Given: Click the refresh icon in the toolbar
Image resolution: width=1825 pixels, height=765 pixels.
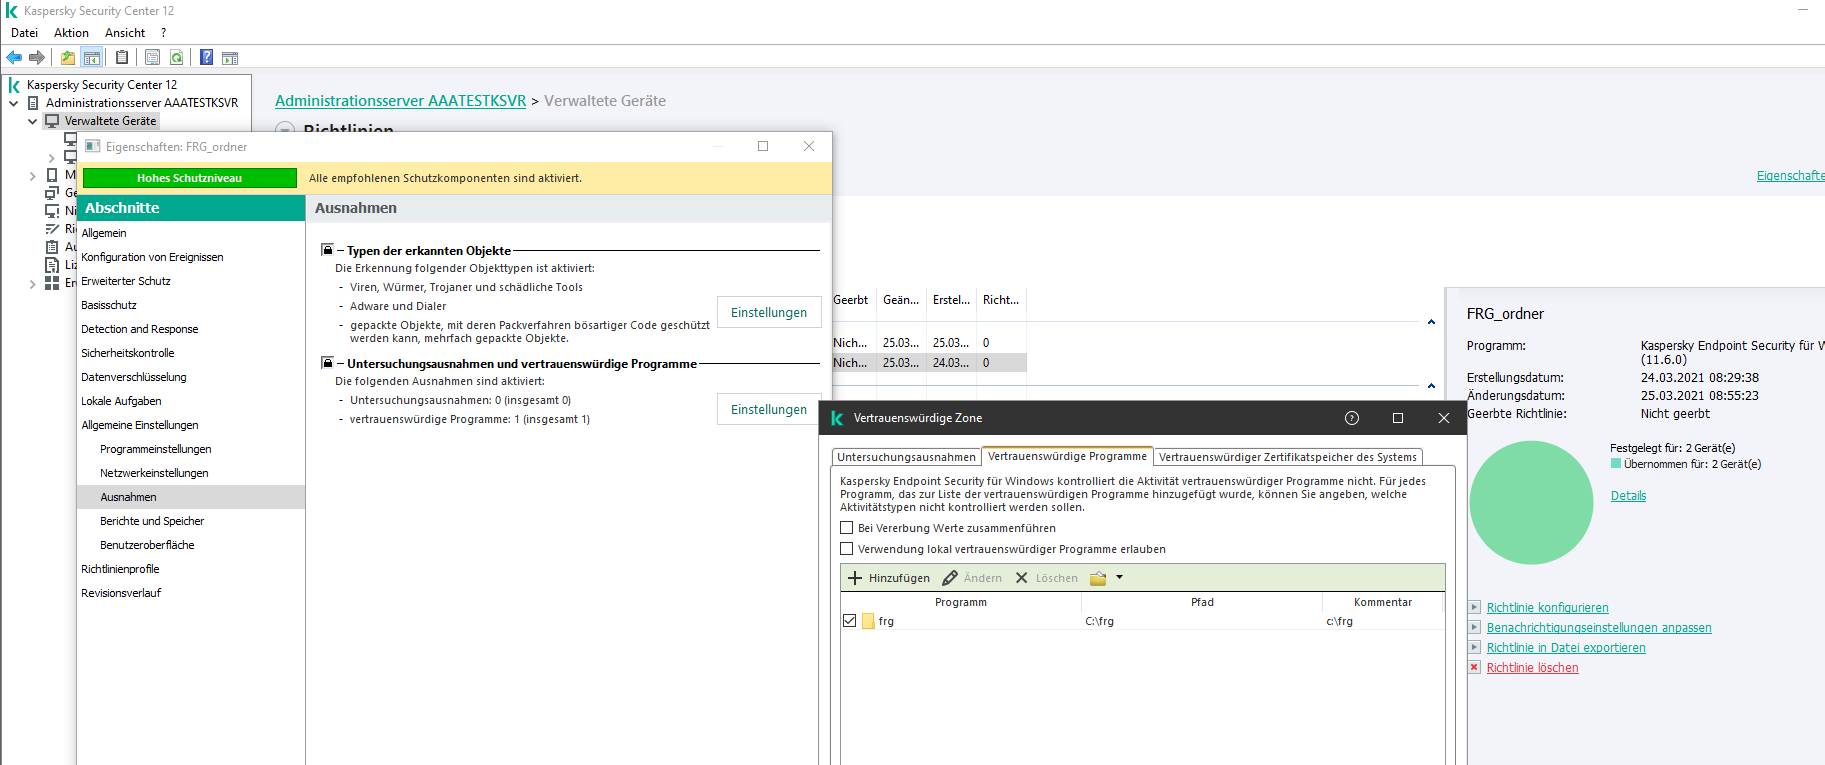Looking at the screenshot, I should coord(177,57).
